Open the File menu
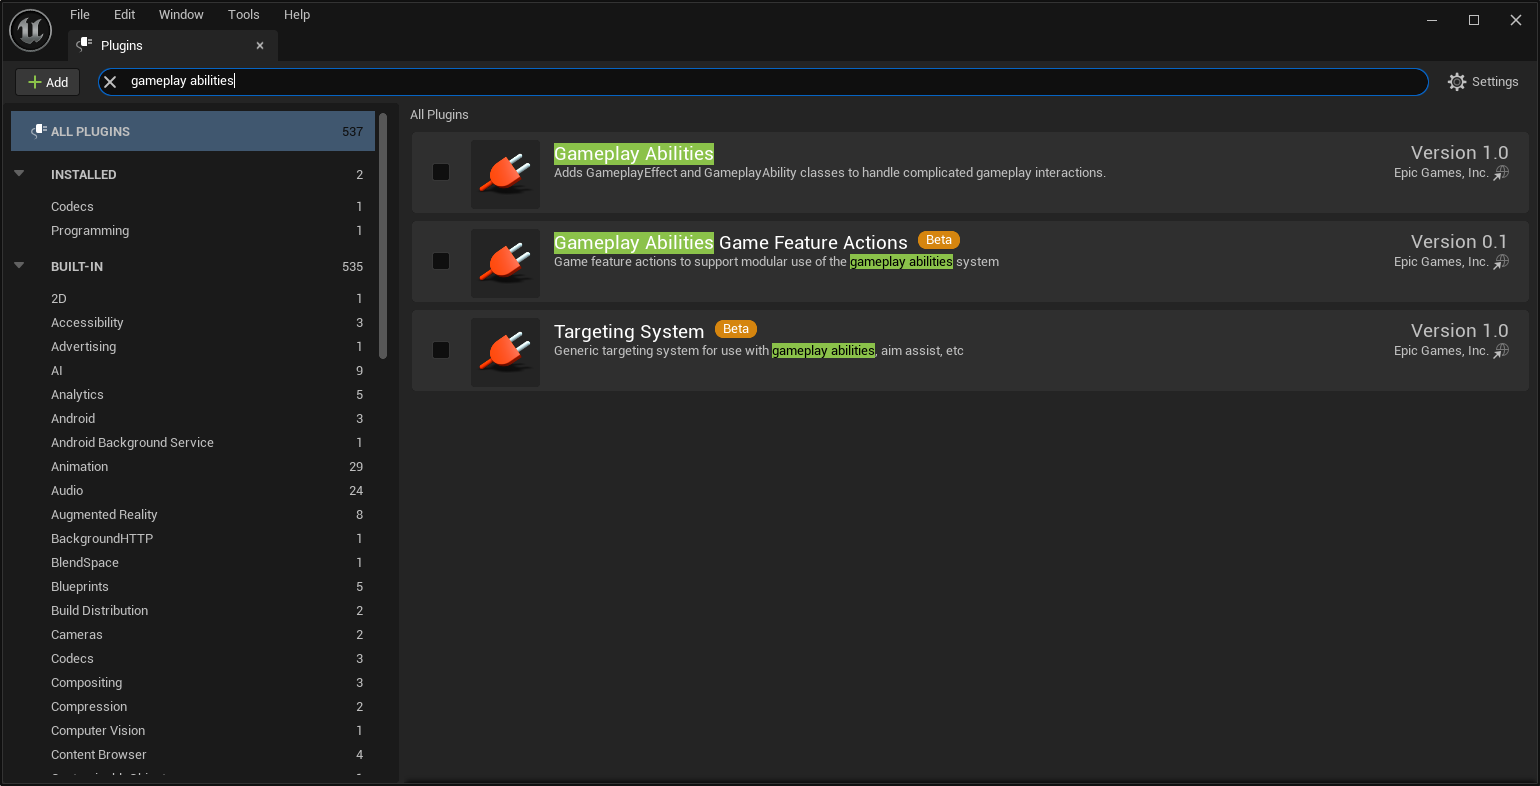Viewport: 1540px width, 786px height. [80, 15]
